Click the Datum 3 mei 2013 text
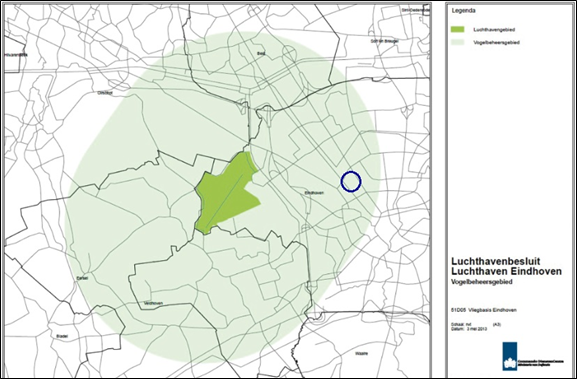Viewport: 577px width, 379px height. [x=469, y=329]
